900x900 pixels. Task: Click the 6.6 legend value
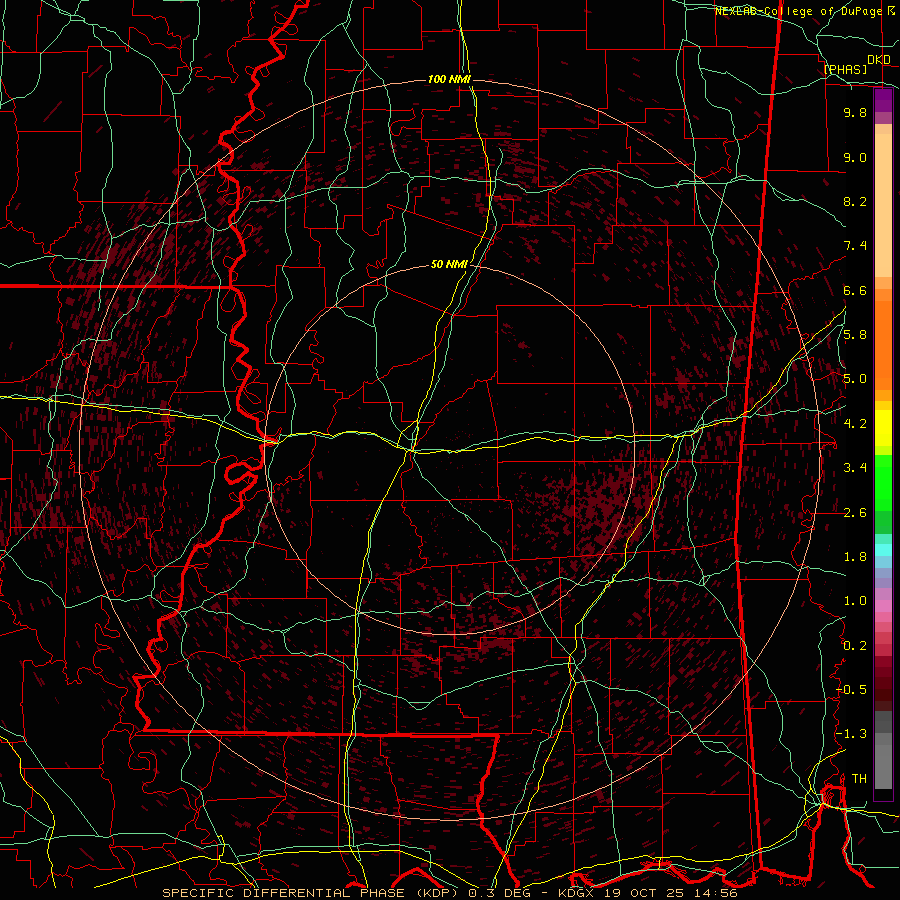855,290
